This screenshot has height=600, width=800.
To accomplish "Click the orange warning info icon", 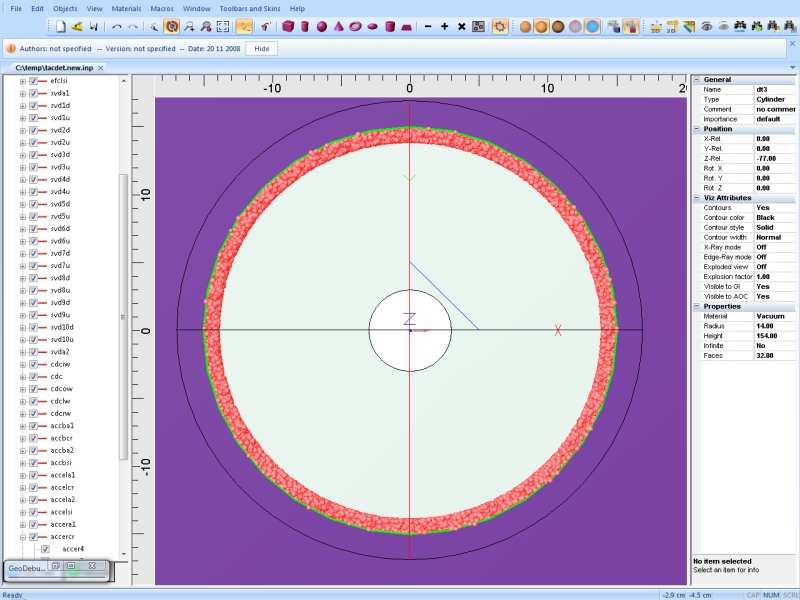I will click(x=11, y=48).
